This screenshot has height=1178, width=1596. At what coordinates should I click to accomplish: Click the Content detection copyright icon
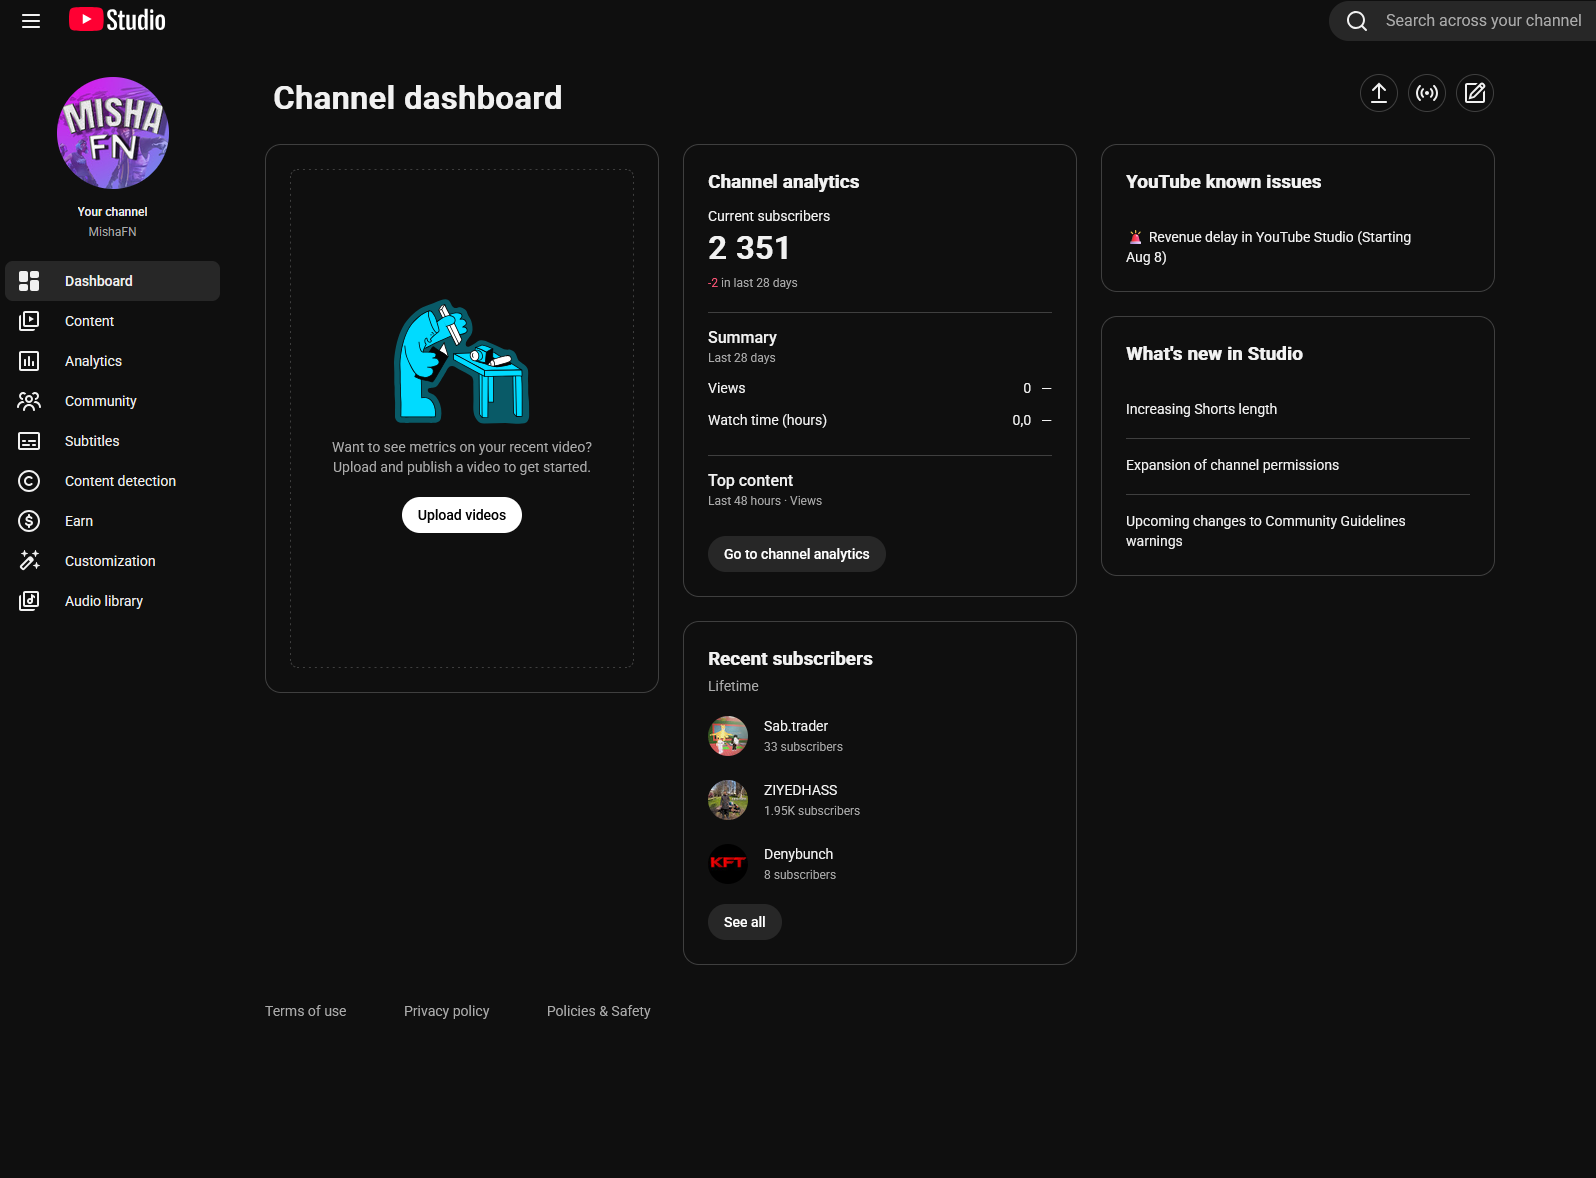click(x=29, y=481)
